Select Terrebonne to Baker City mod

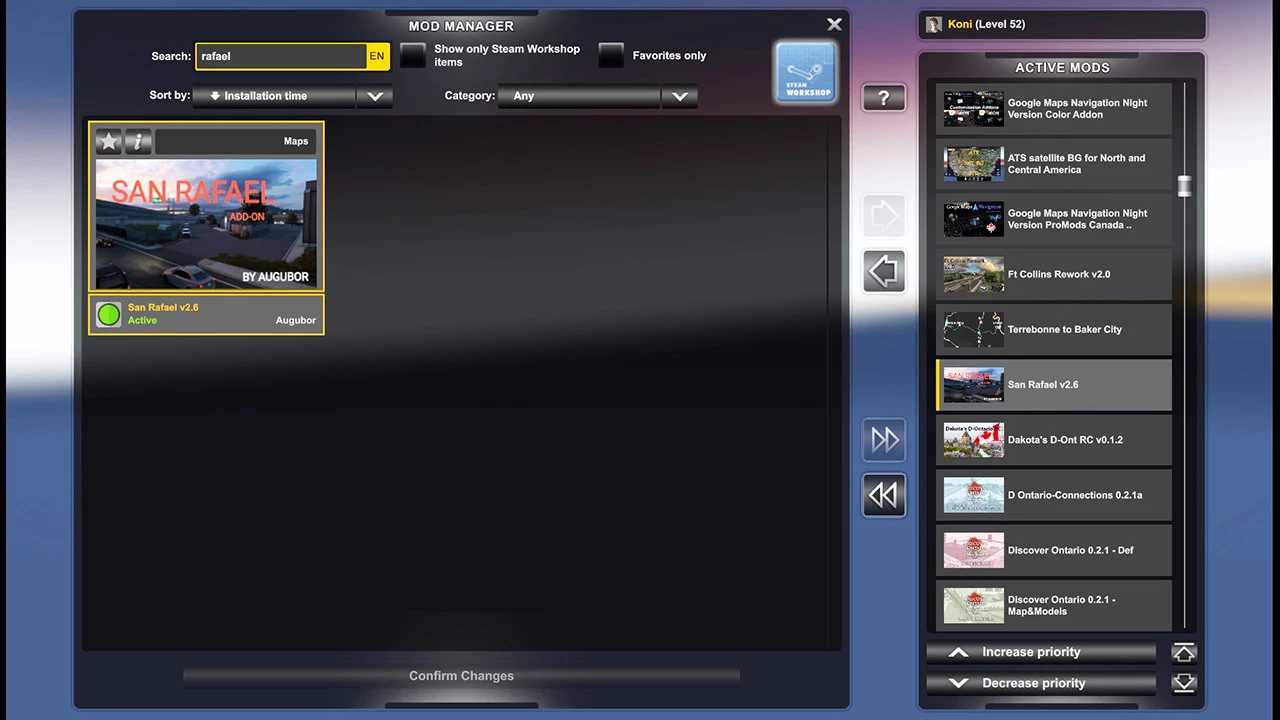(1054, 330)
